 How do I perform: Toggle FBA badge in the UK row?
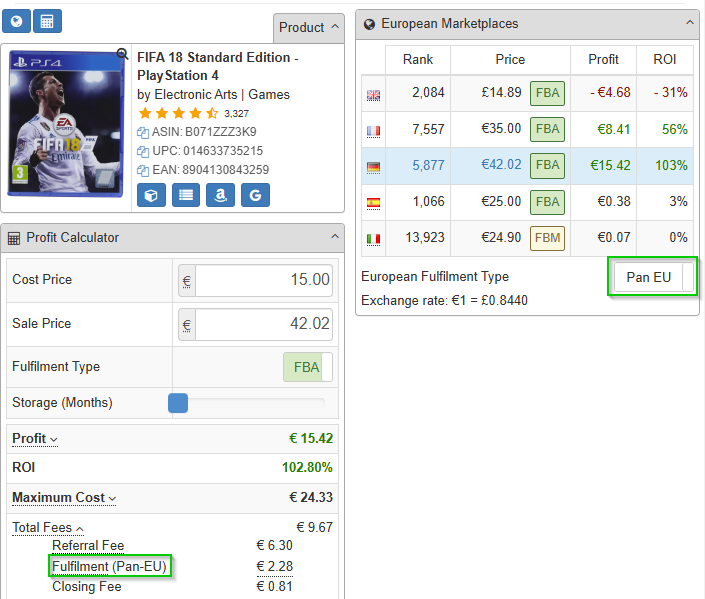(547, 93)
